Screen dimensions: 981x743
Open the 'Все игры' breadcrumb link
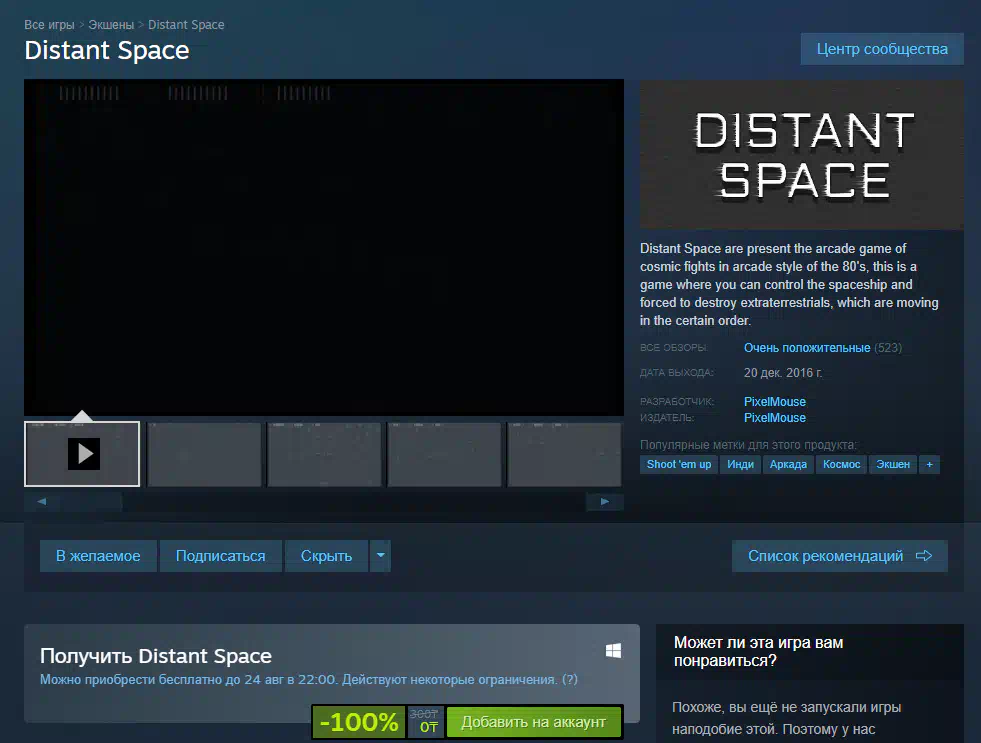(x=49, y=25)
